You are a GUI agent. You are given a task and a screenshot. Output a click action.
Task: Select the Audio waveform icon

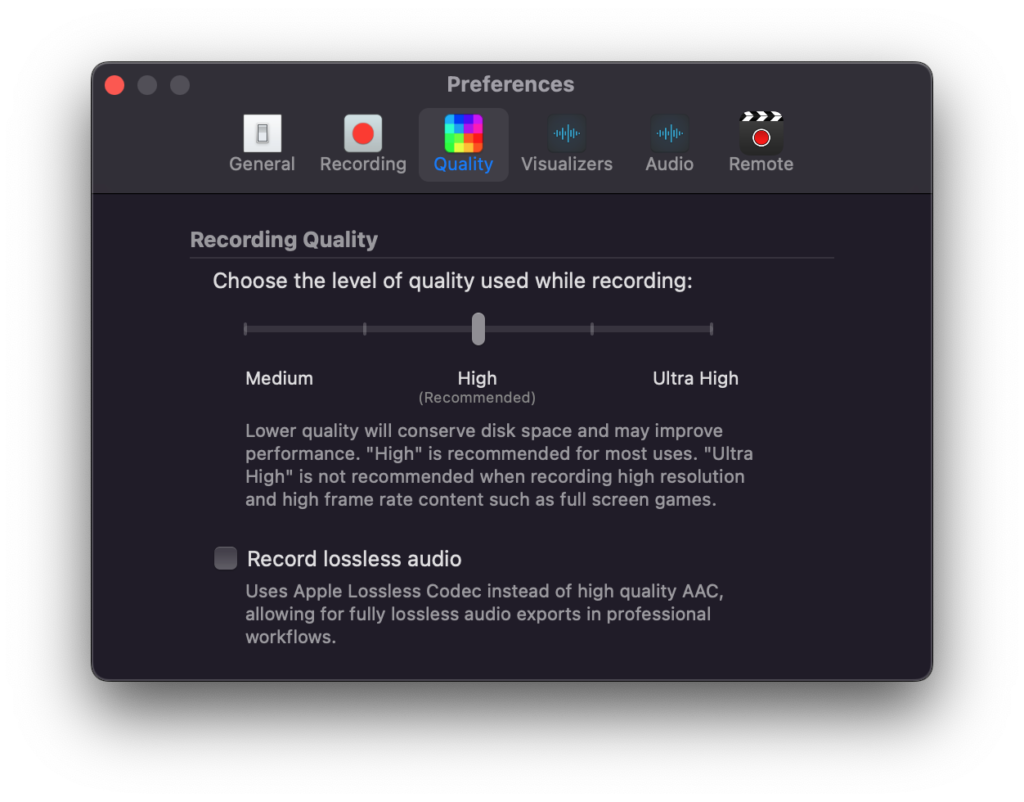(669, 133)
